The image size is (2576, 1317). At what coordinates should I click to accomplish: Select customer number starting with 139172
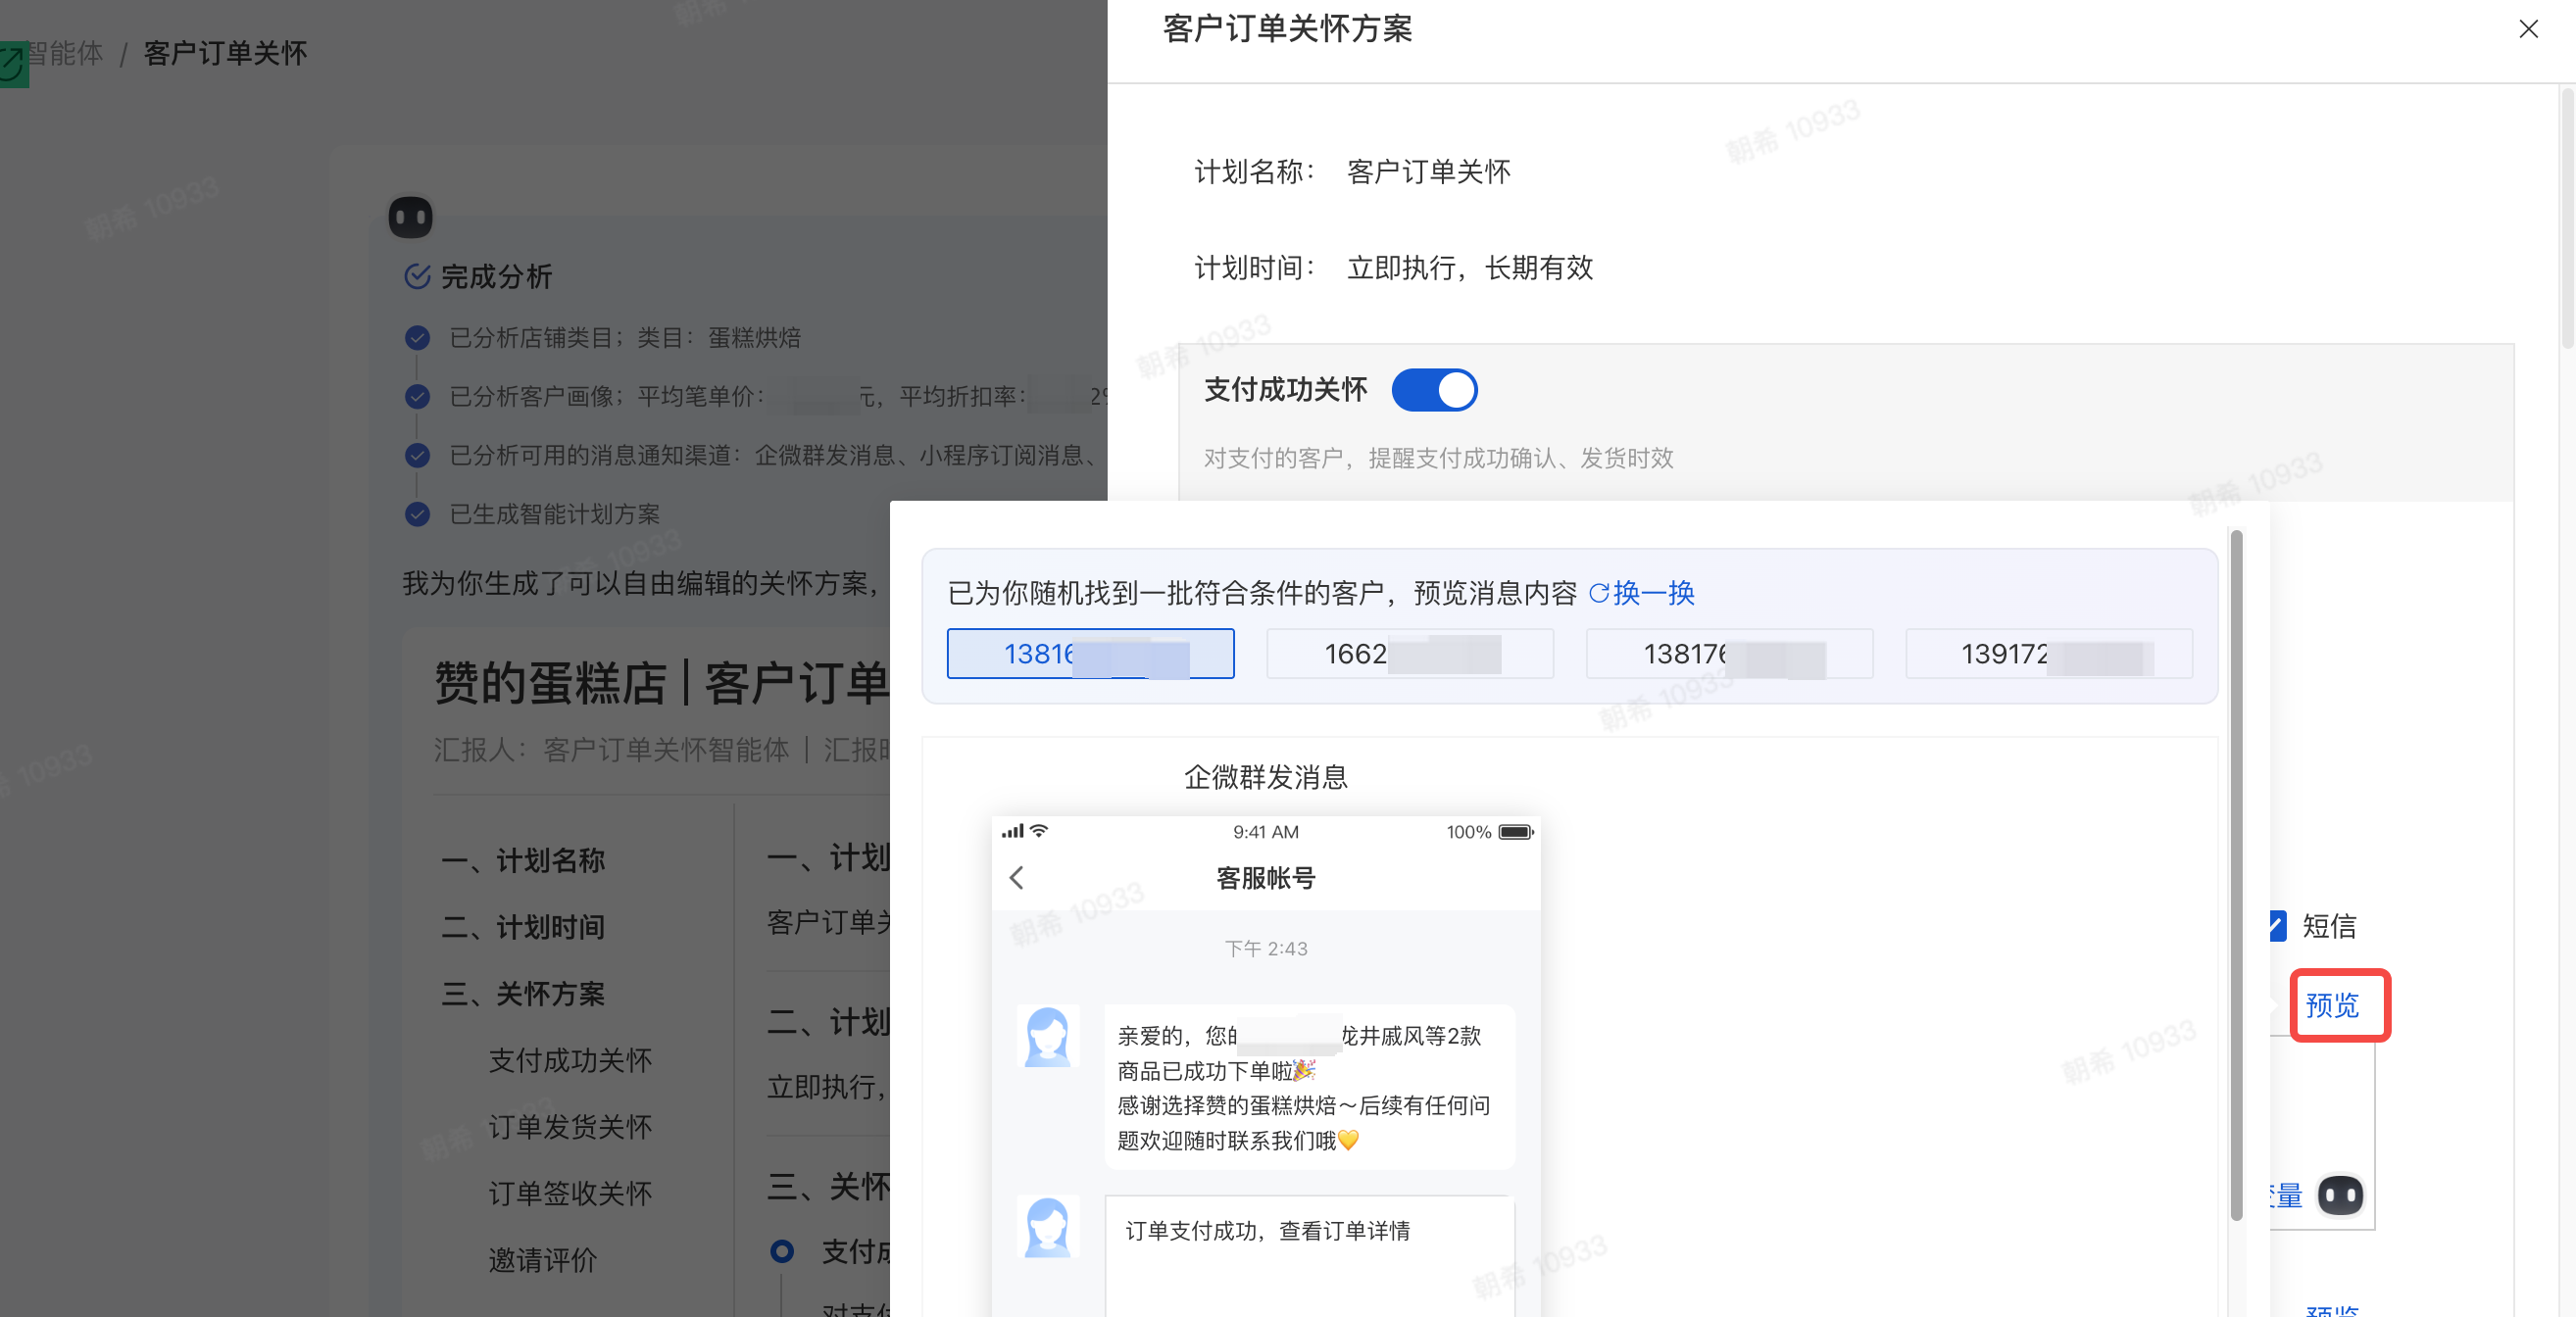[x=2048, y=654]
